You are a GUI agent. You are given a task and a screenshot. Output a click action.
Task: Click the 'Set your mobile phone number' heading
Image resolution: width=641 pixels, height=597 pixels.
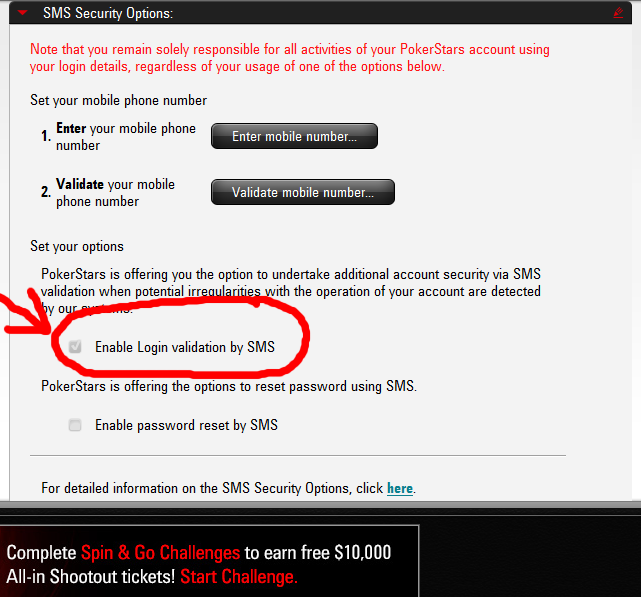pos(119,100)
